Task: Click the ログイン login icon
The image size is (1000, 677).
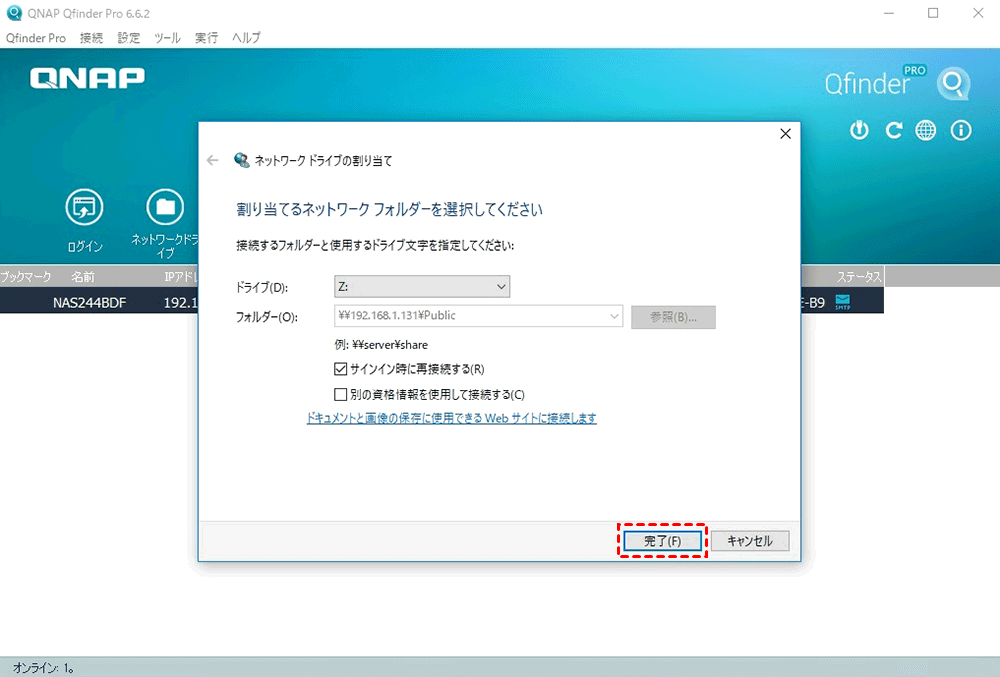Action: coord(84,208)
